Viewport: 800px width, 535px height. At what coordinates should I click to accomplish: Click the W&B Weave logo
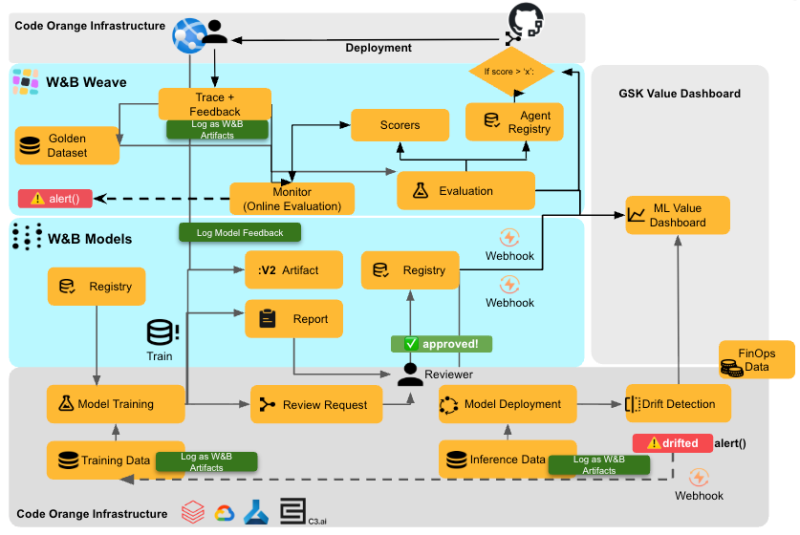pos(25,81)
